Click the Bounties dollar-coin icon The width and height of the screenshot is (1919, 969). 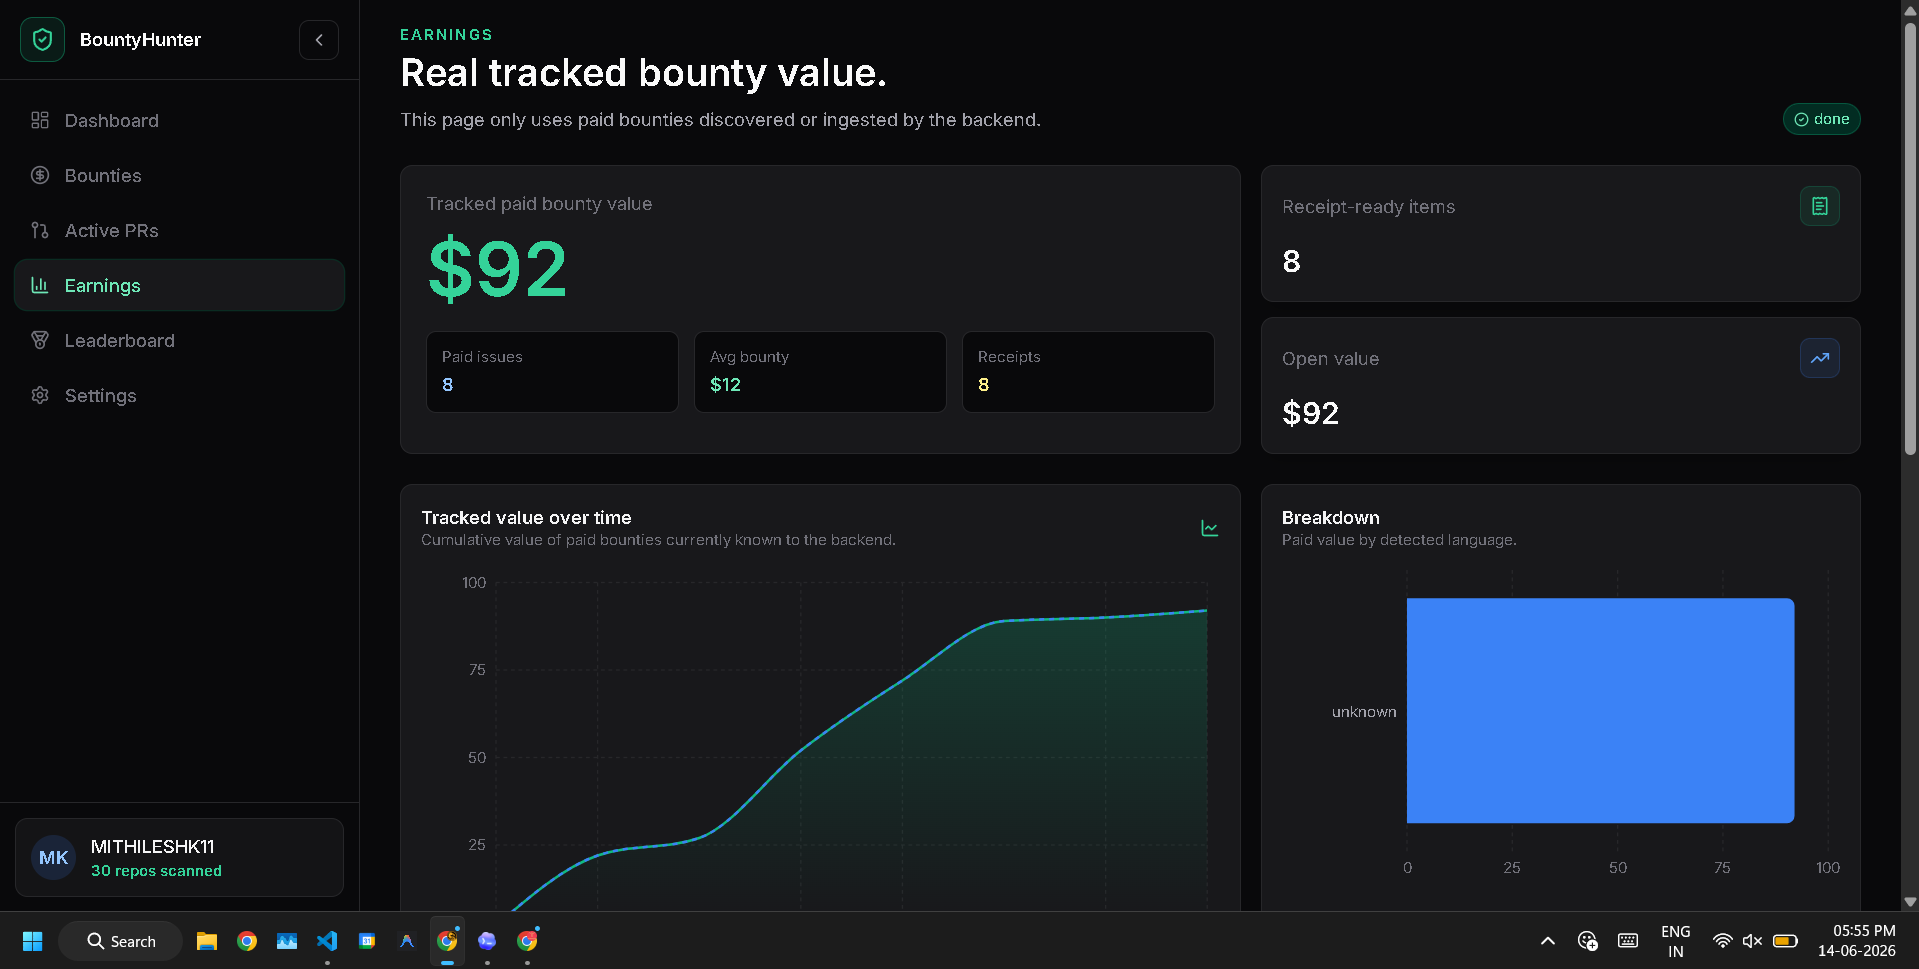(x=40, y=175)
